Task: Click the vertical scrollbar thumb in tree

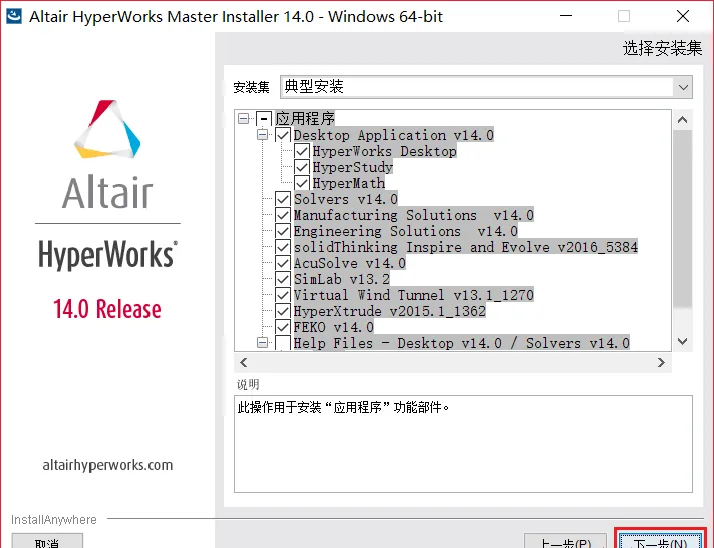Action: click(x=682, y=219)
